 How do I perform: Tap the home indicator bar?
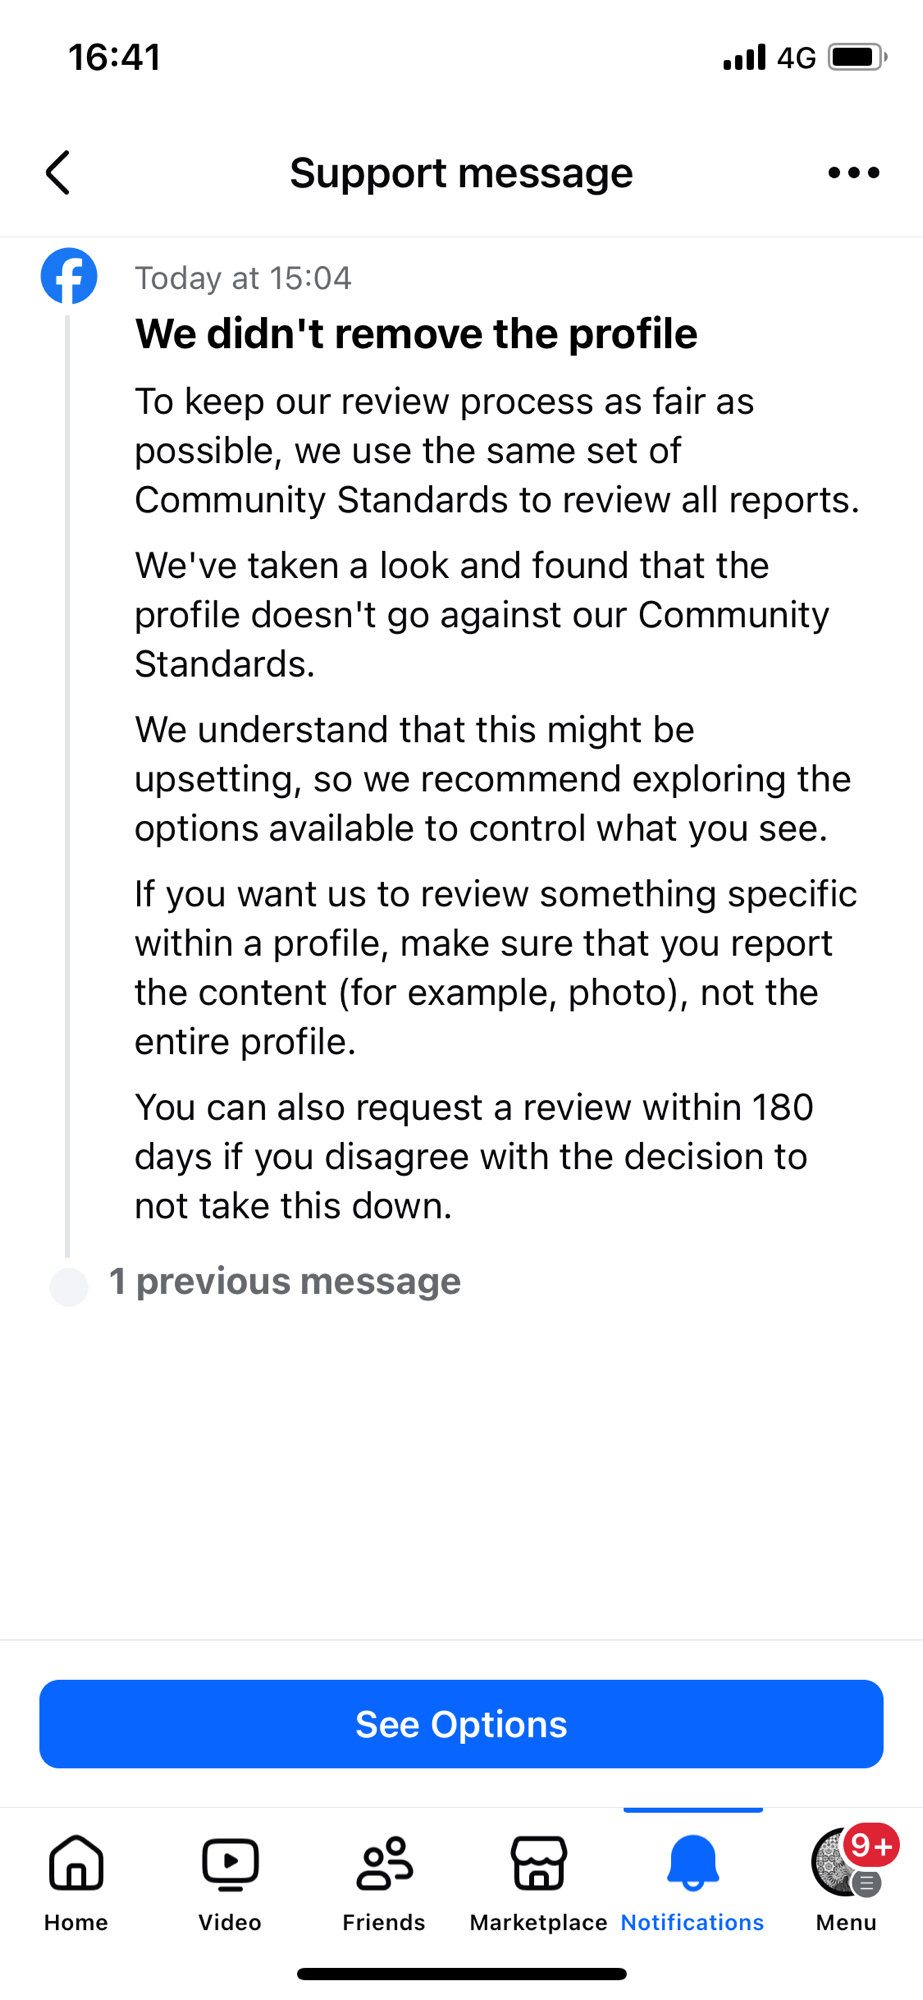(x=461, y=1974)
